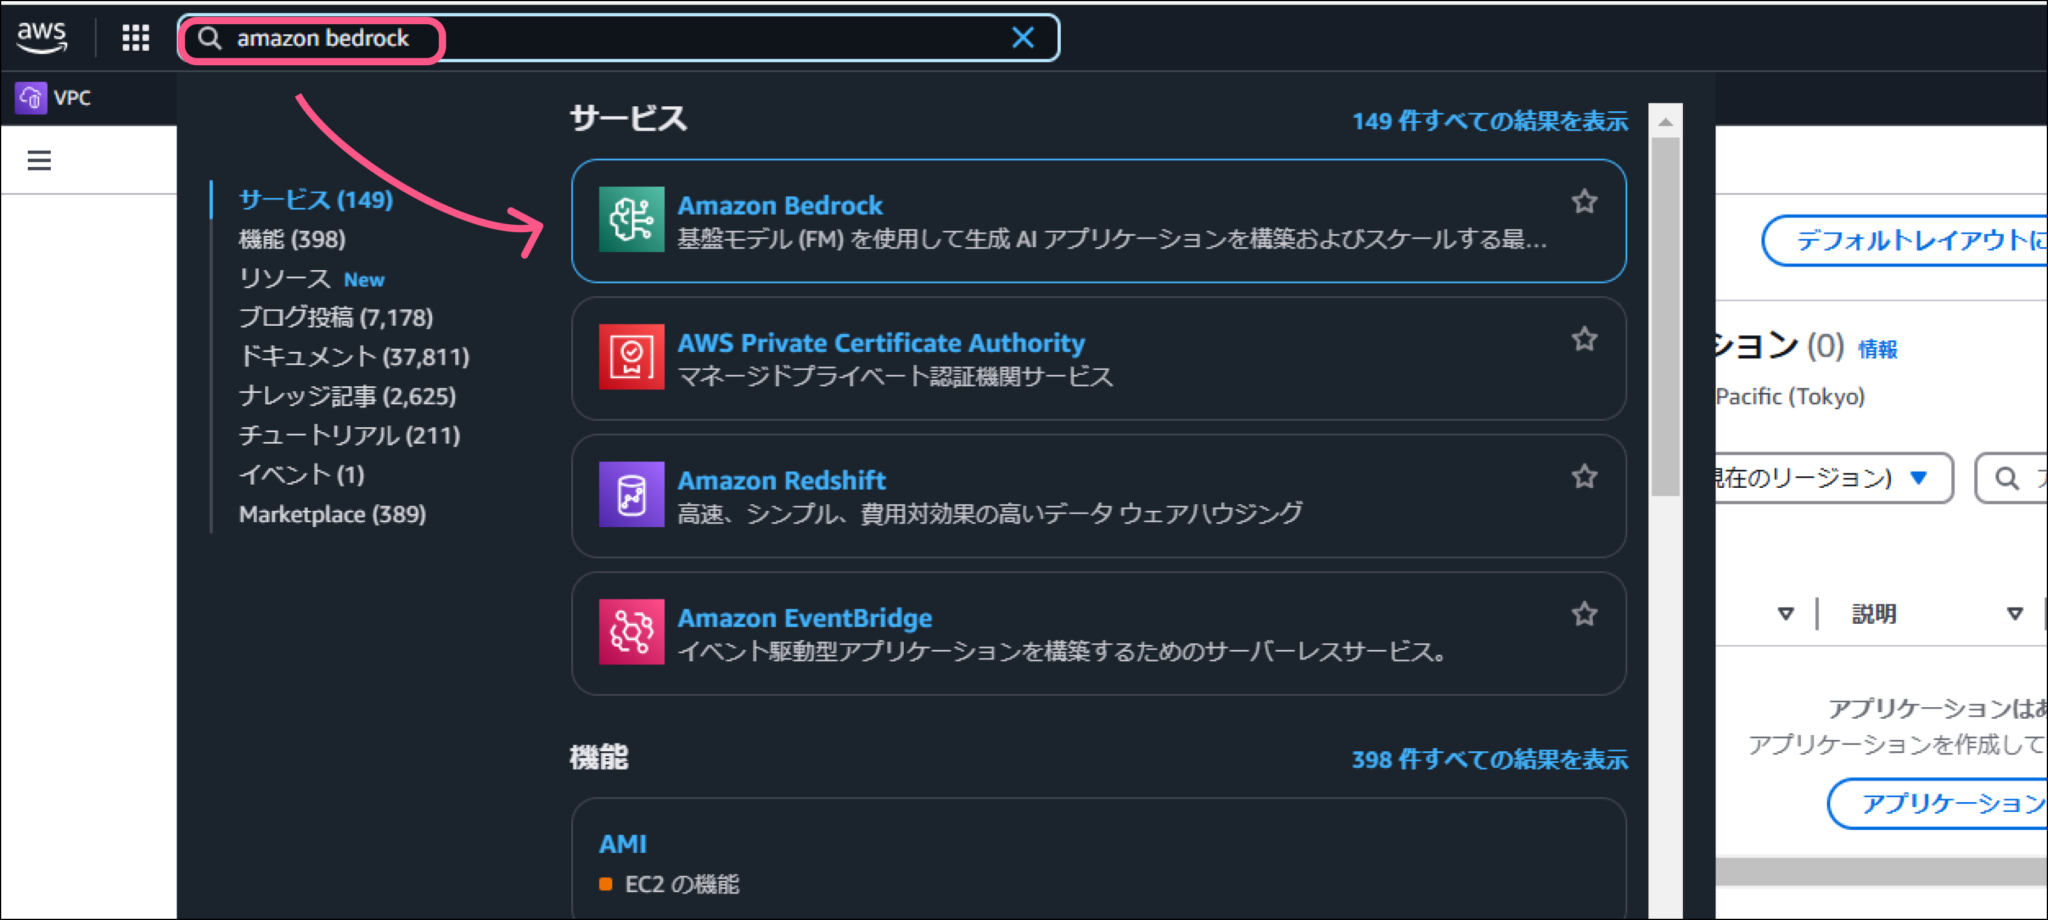Clear the search box with the X

[1022, 37]
